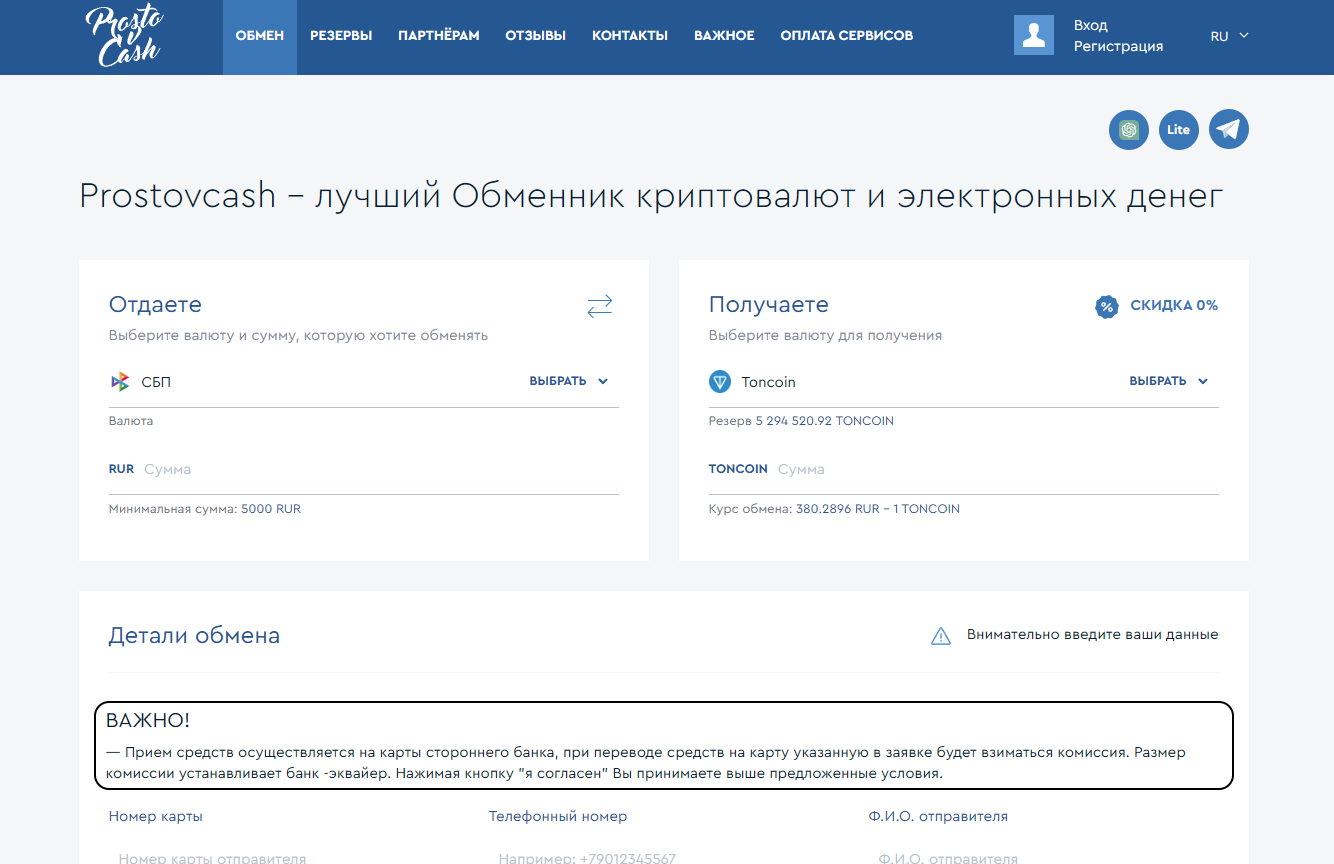
Task: Open ВЫБРАТЬ dropdown for Toncoin currency
Action: [1169, 381]
